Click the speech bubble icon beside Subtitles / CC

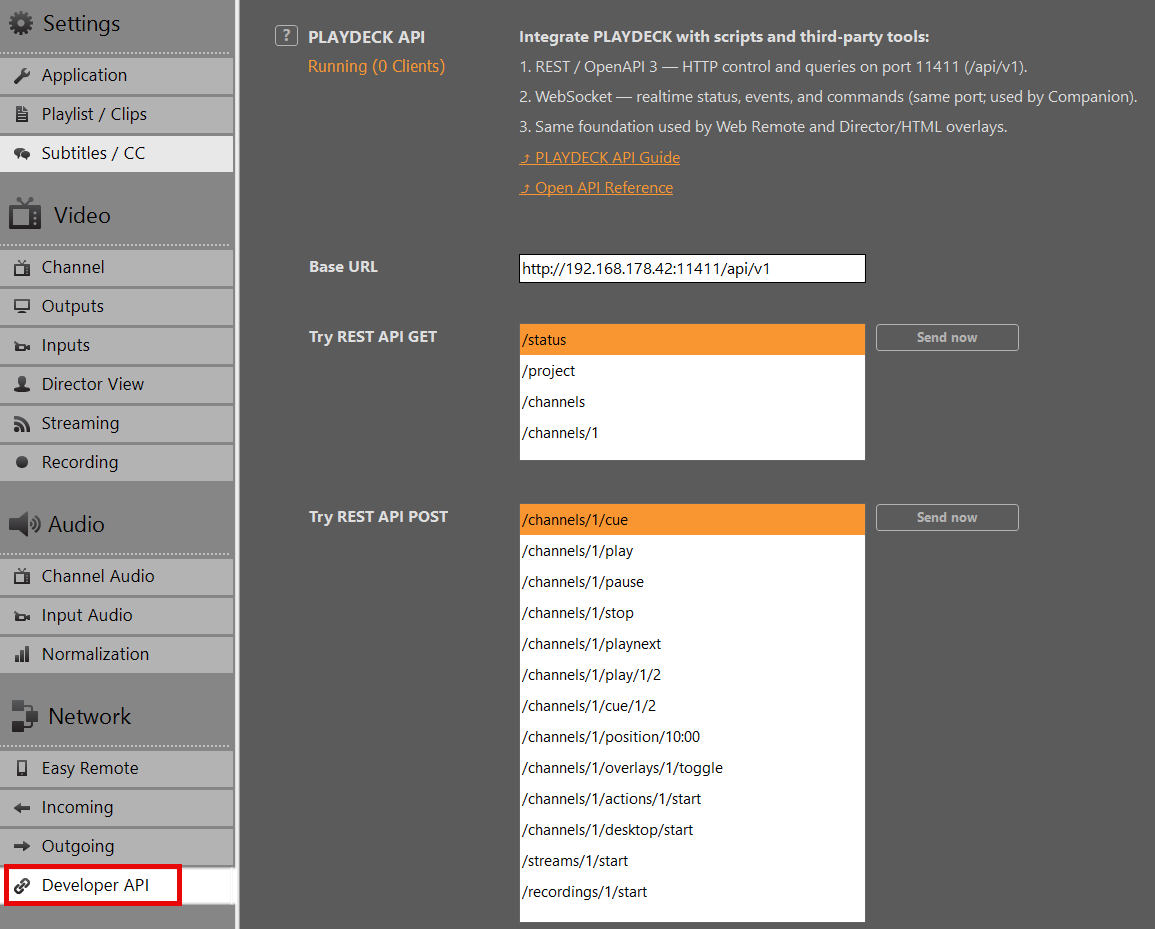pos(22,153)
